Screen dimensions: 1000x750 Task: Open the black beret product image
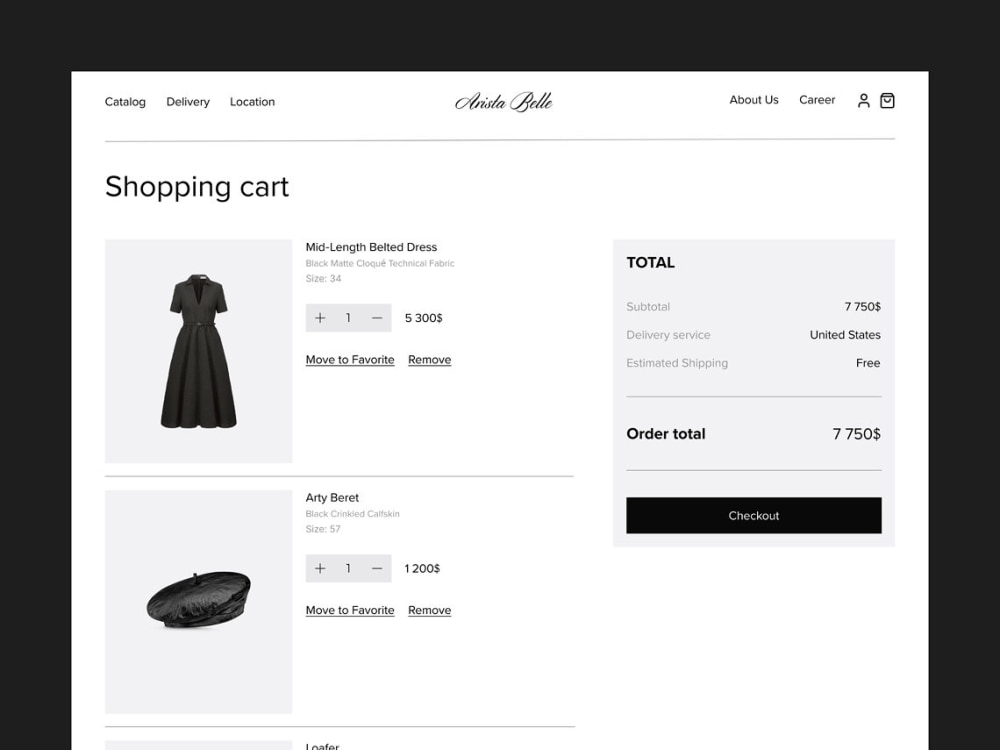pyautogui.click(x=198, y=602)
